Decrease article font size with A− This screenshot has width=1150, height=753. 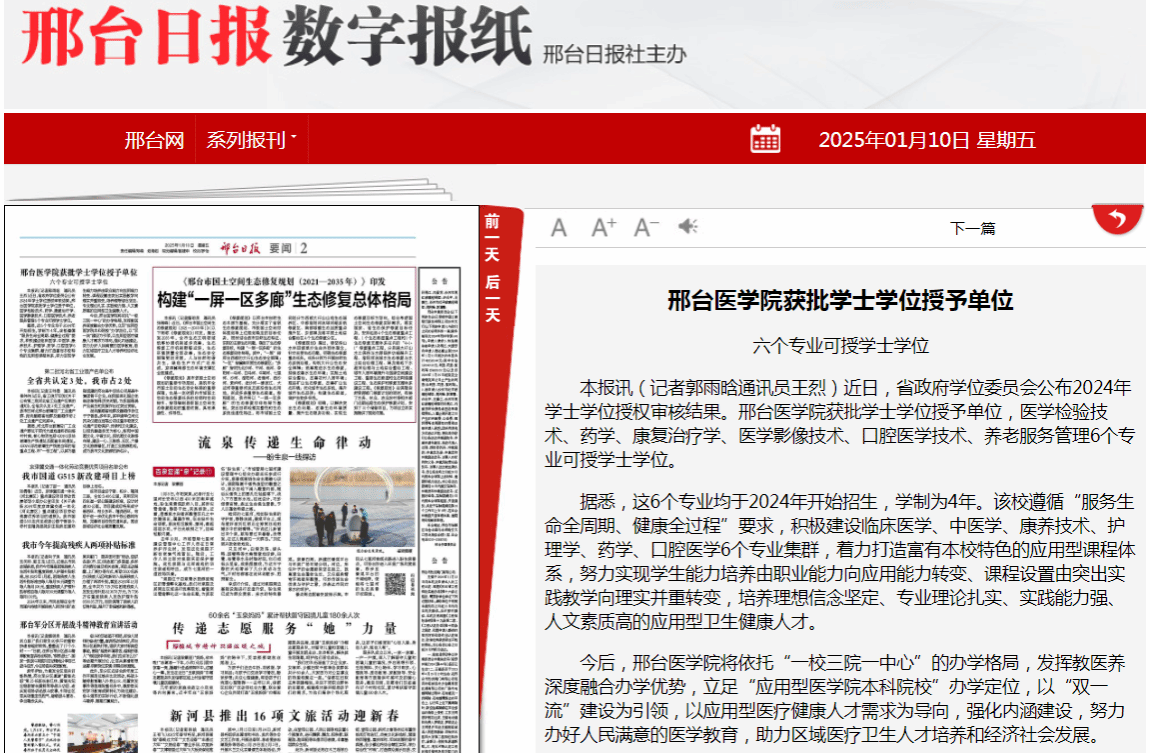[646, 228]
